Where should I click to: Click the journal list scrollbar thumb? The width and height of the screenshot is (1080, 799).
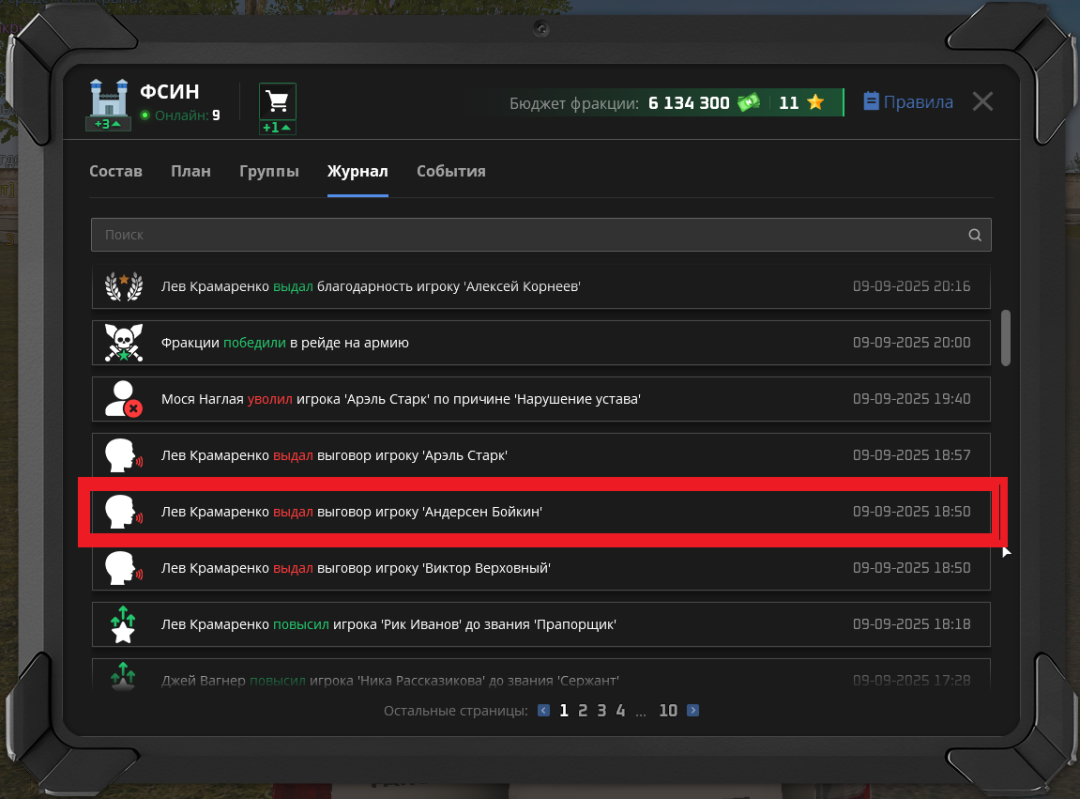[1005, 338]
